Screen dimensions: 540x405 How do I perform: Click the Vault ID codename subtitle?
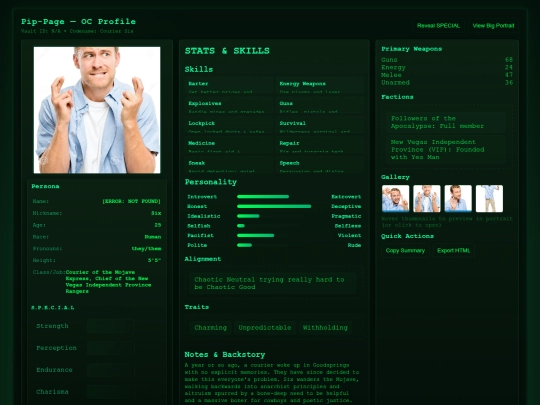click(77, 31)
